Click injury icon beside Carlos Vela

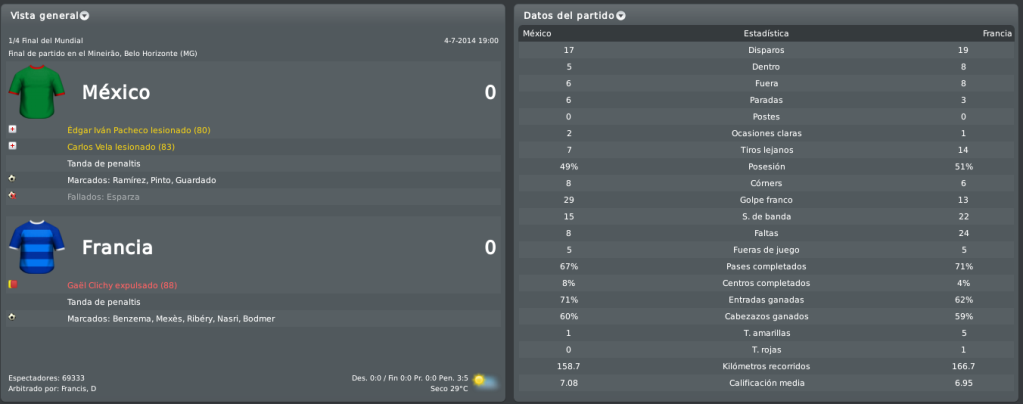pos(12,146)
